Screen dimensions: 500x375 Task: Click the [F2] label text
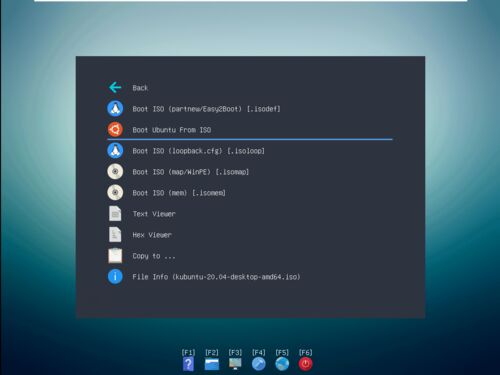(212, 352)
